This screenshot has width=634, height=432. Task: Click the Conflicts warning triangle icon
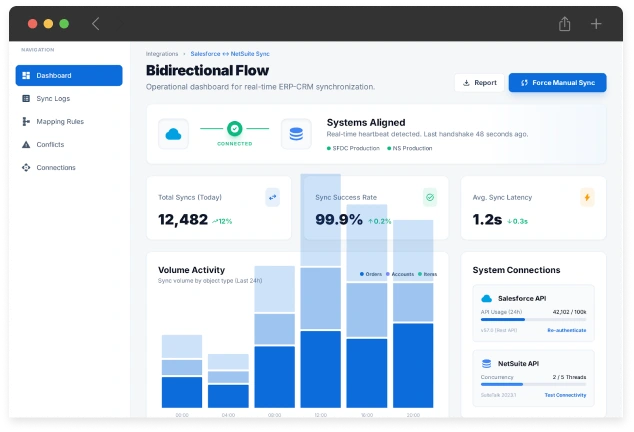point(26,144)
